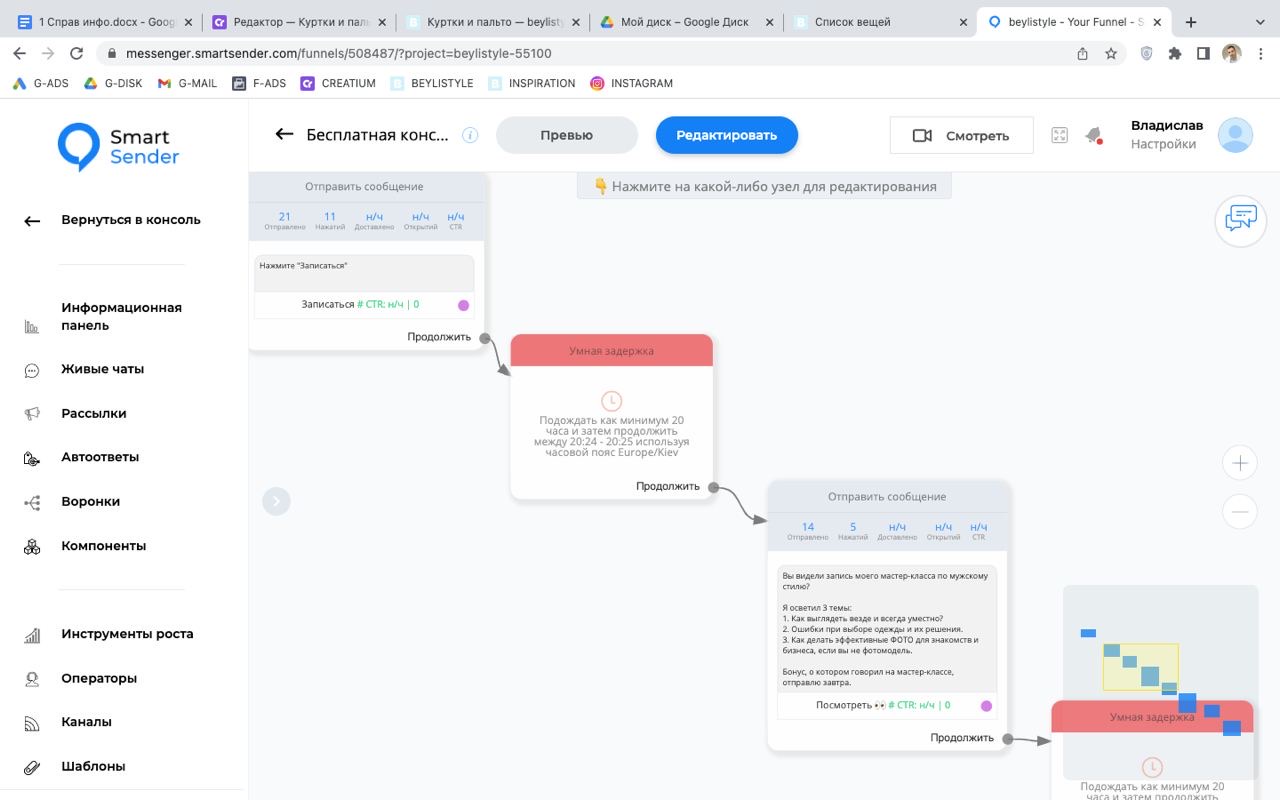
Task: Zoom out the funnel canvas
Action: point(1240,511)
